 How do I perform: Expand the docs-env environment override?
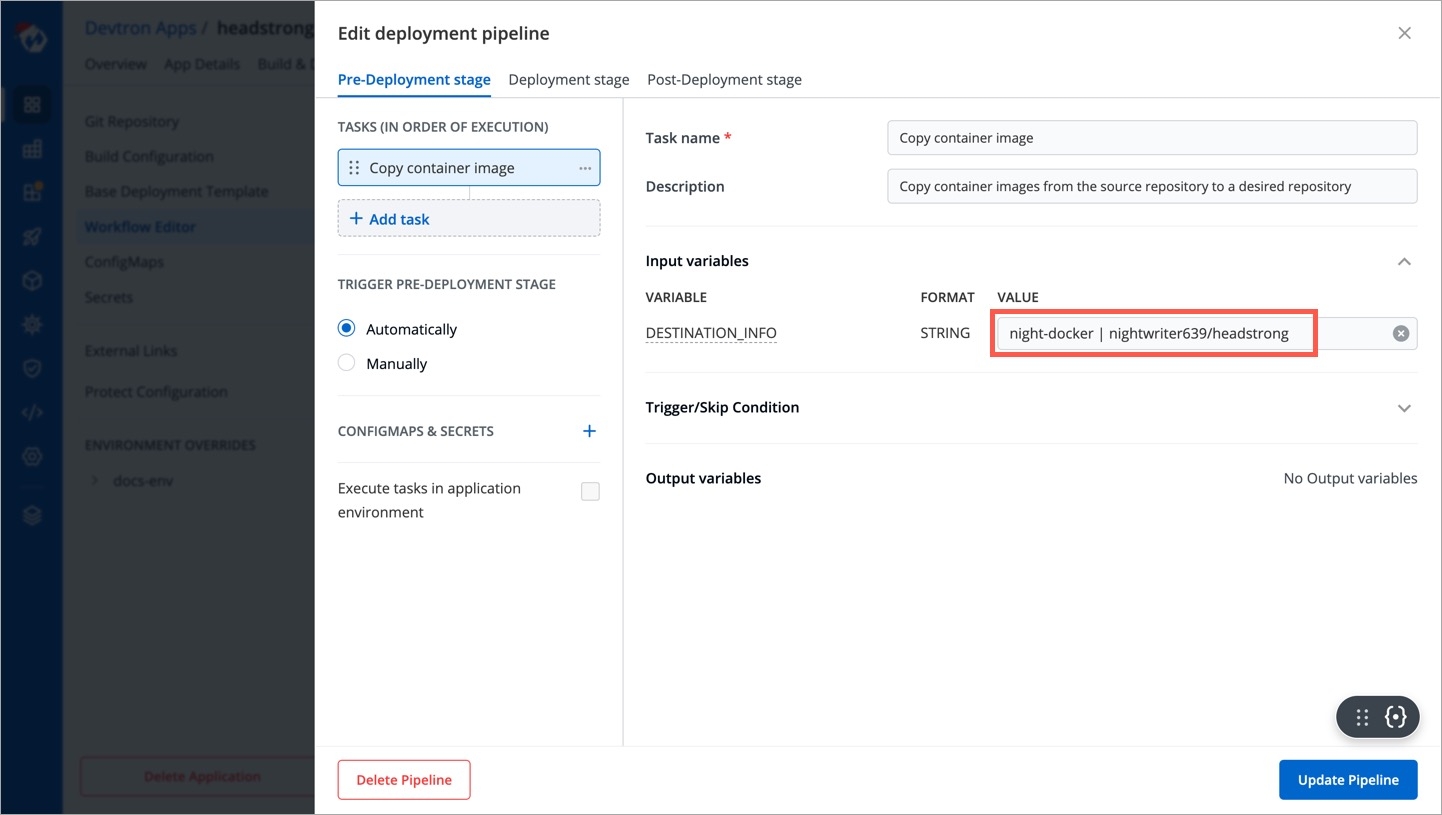click(96, 481)
